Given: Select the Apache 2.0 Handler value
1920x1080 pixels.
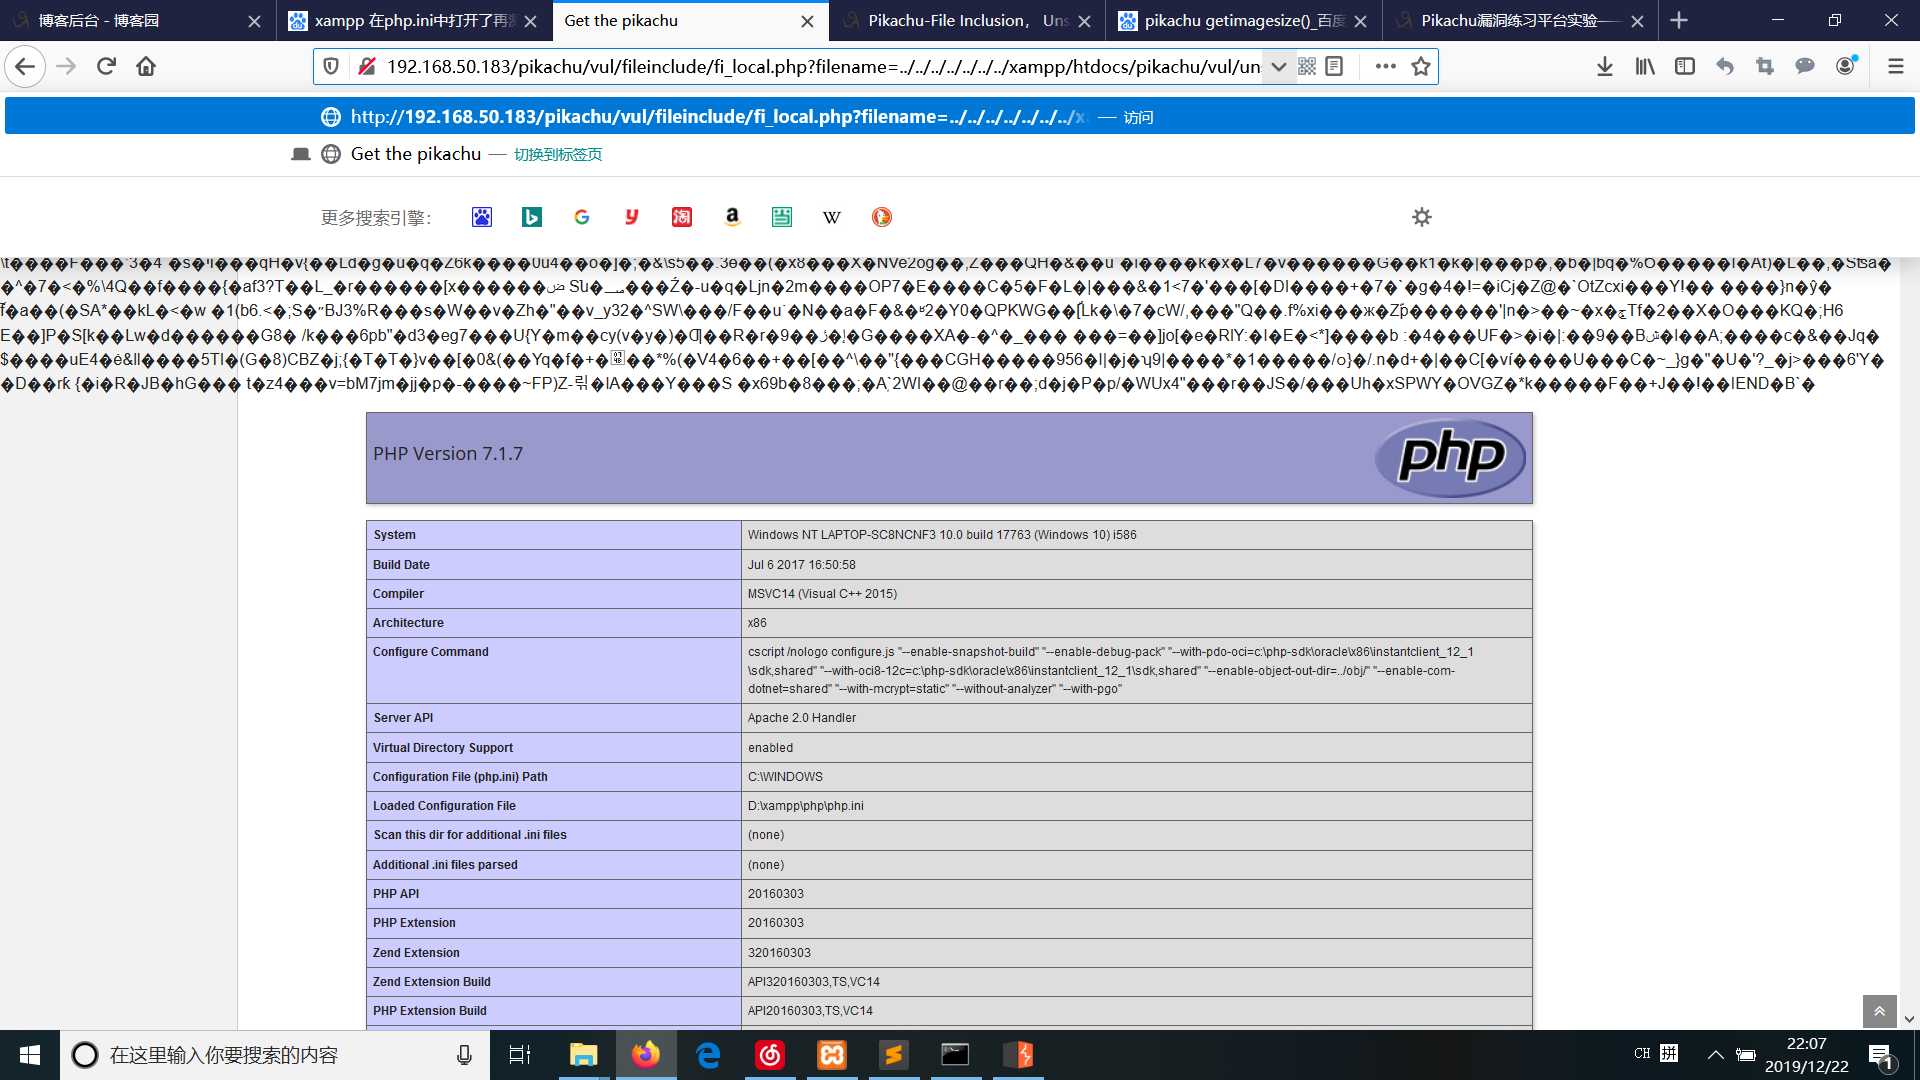Looking at the screenshot, I should tap(802, 718).
